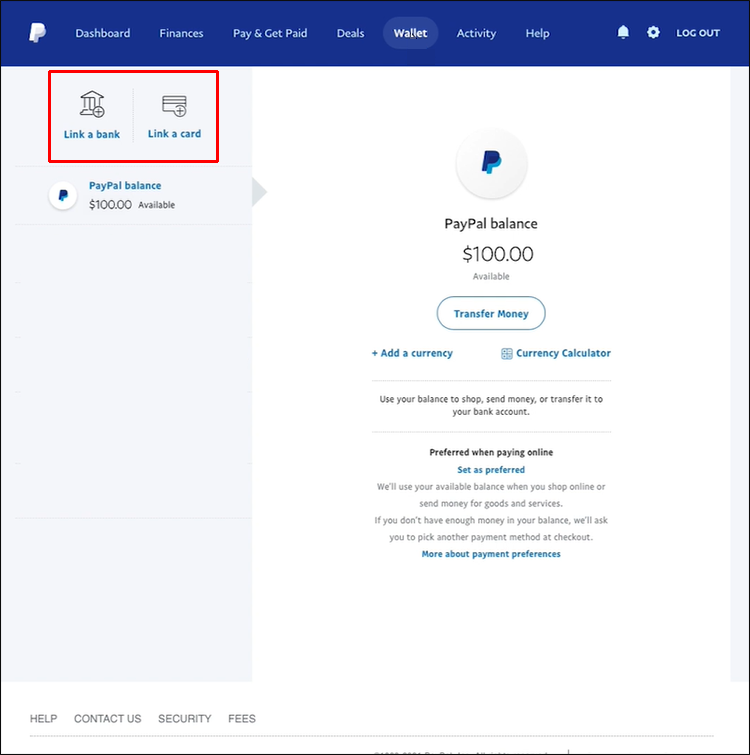The image size is (750, 755).
Task: Open the Dashboard menu
Action: 103,33
